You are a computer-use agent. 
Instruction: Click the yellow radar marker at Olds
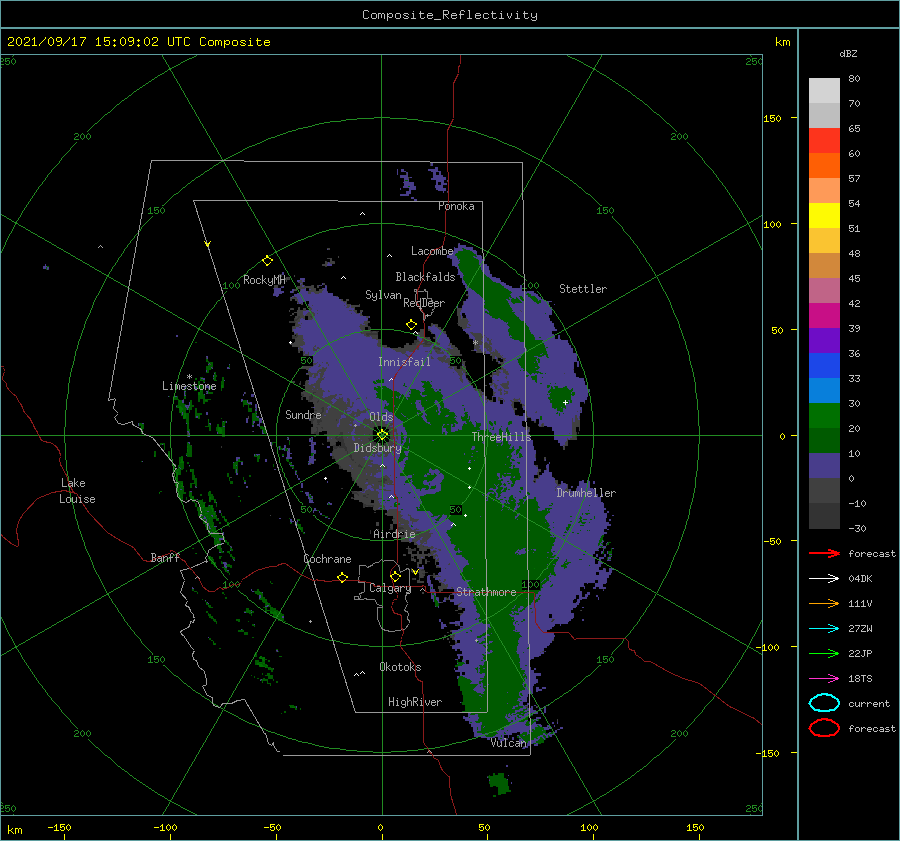pyautogui.click(x=382, y=435)
